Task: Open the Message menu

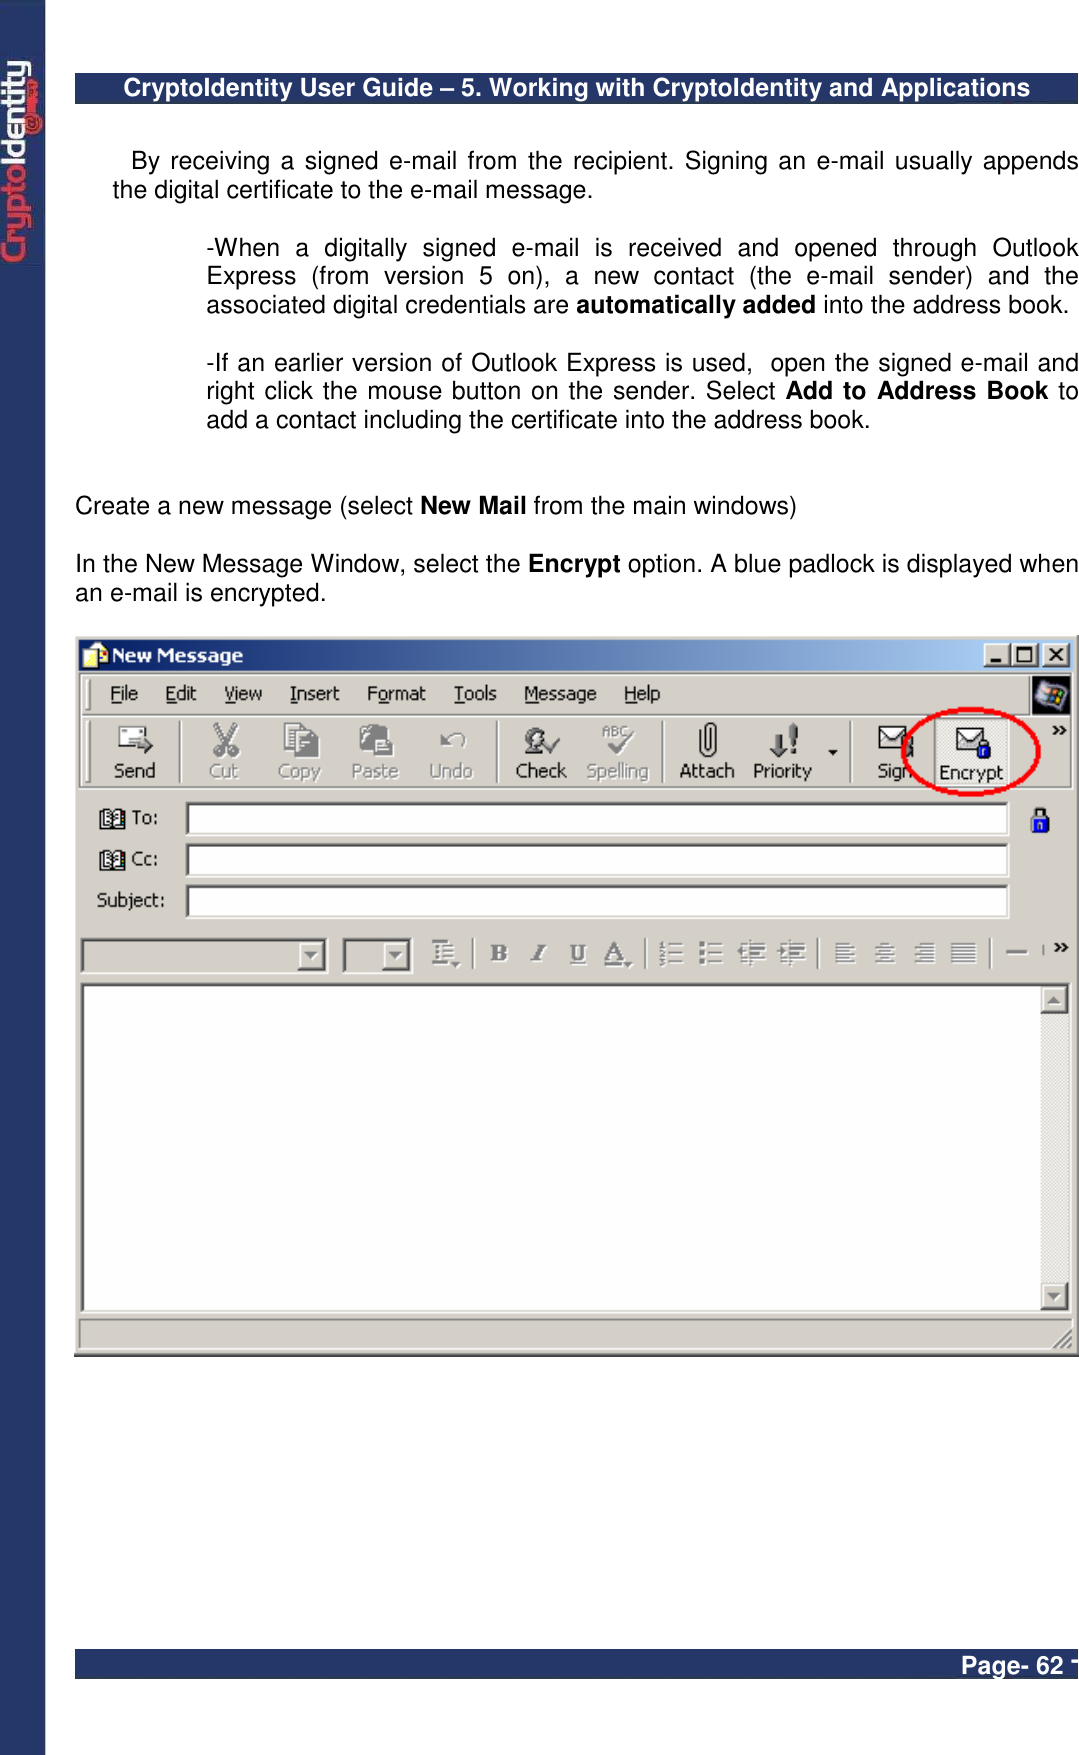Action: 560,693
